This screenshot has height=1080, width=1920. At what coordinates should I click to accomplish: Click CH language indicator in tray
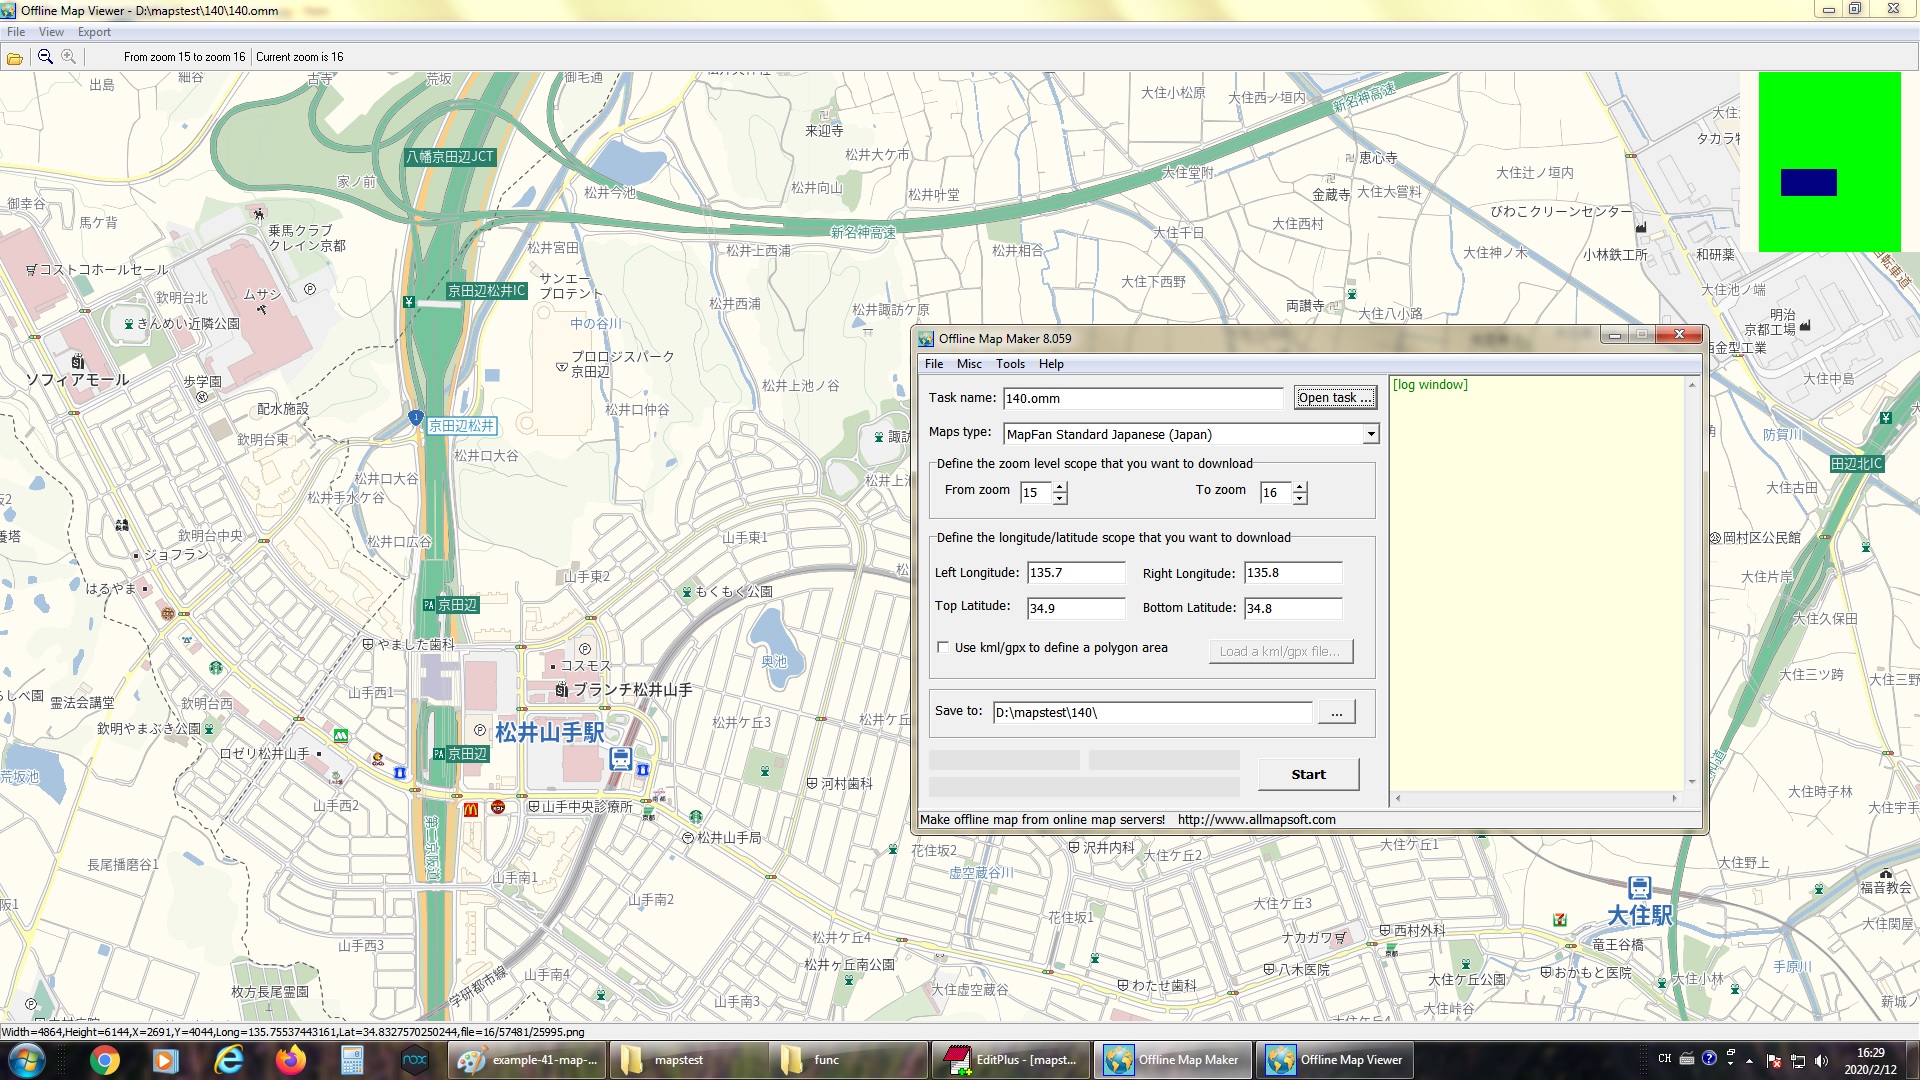(x=1664, y=1059)
